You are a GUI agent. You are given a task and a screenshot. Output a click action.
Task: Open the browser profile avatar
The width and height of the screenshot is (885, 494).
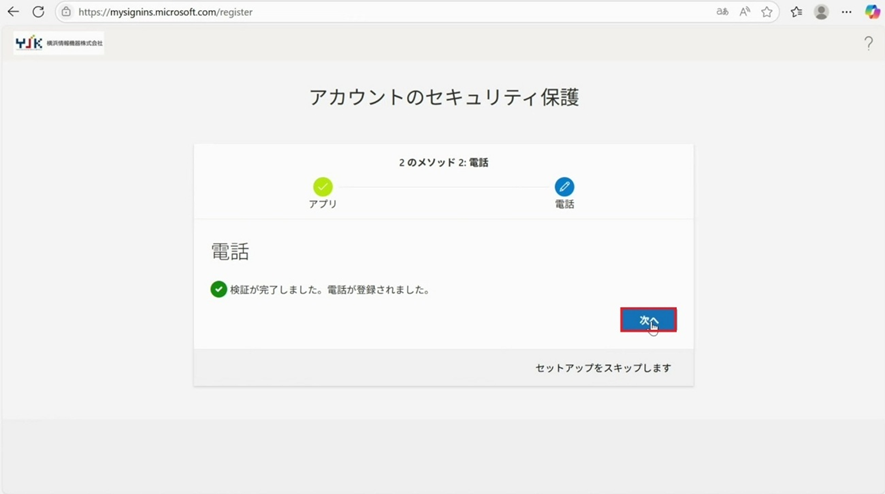(821, 12)
